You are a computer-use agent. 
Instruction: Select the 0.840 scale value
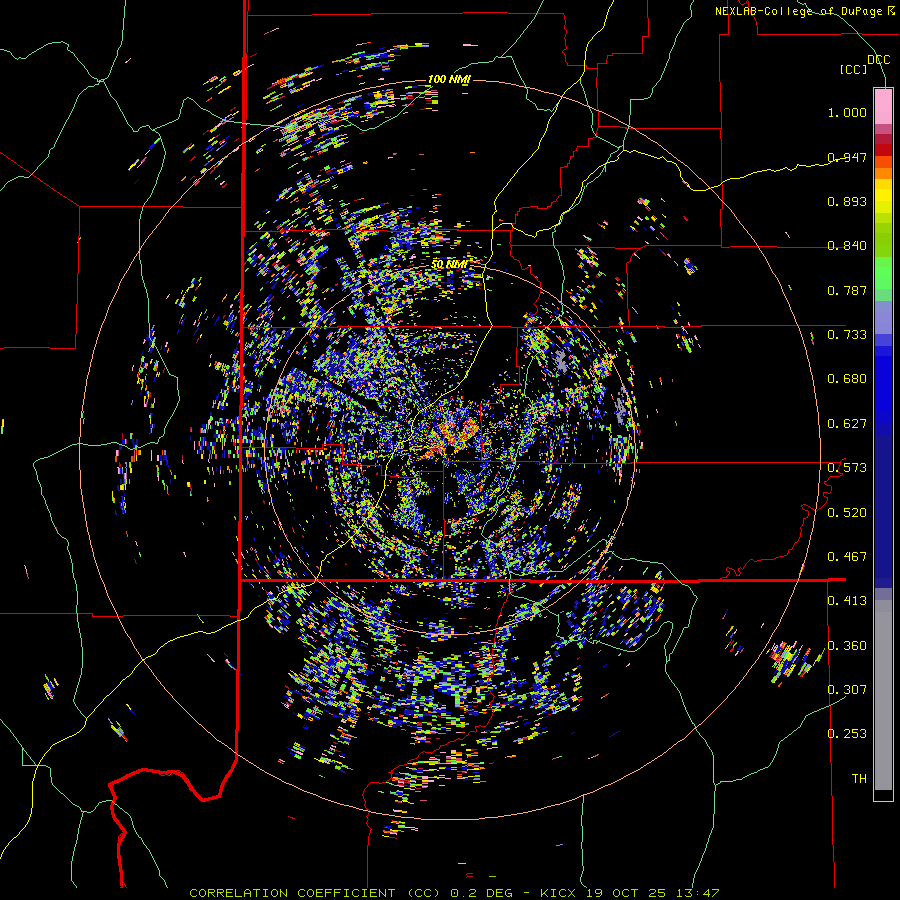[x=847, y=246]
